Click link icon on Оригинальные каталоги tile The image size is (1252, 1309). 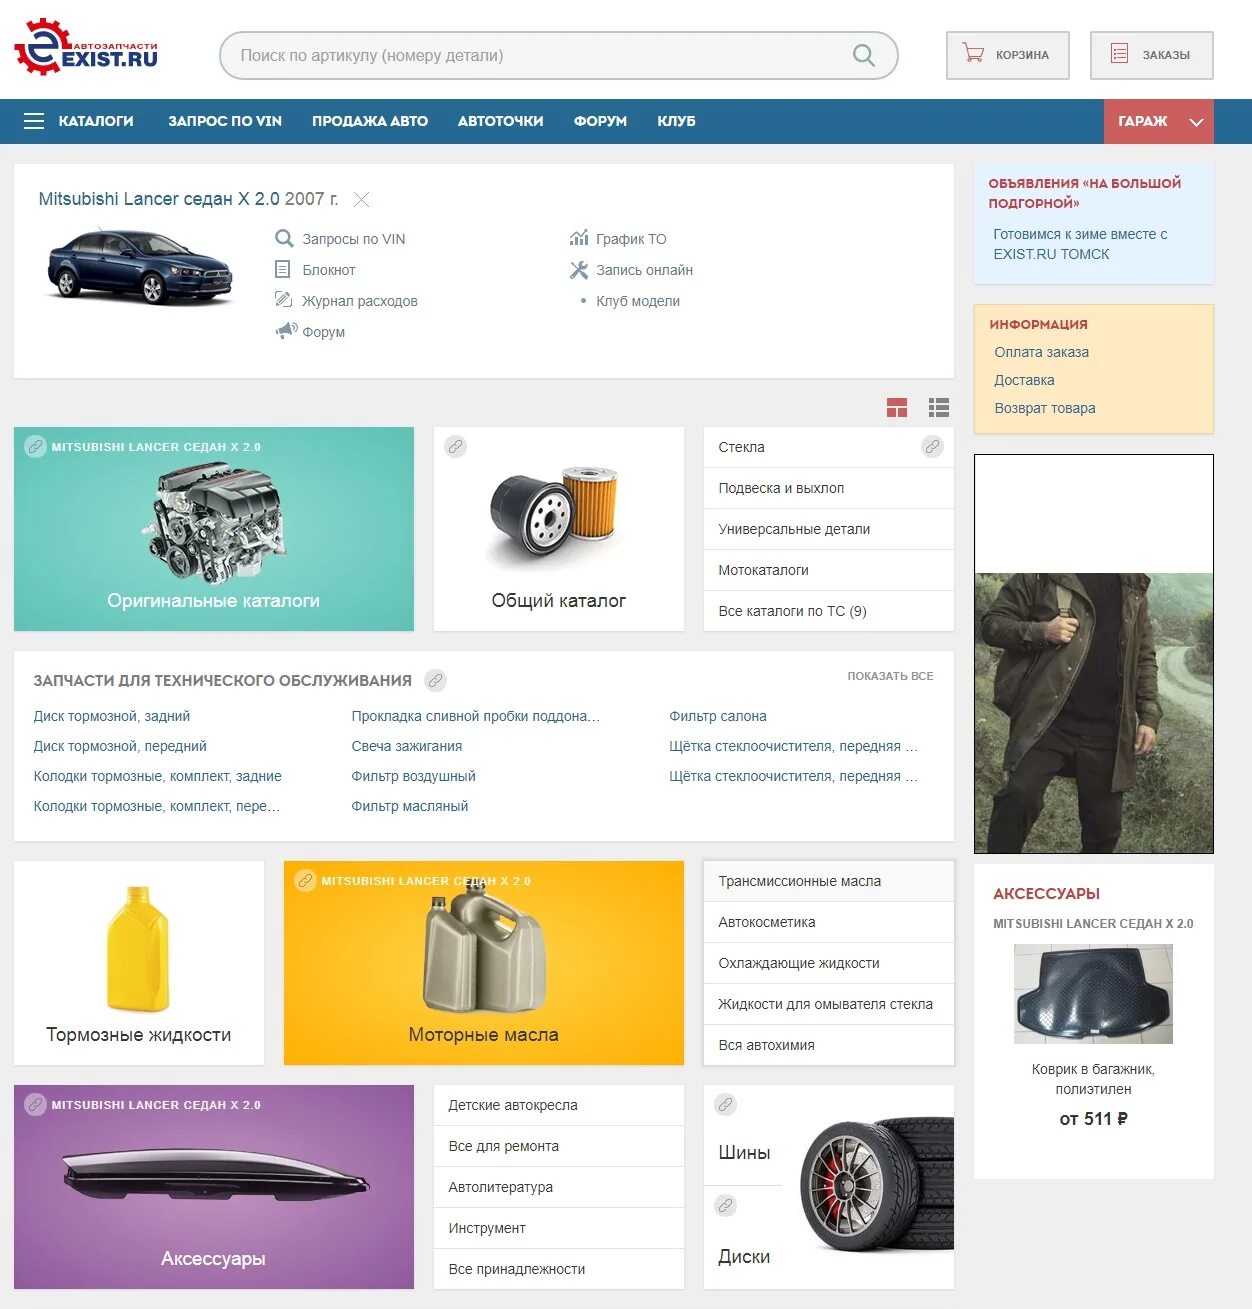tap(36, 447)
